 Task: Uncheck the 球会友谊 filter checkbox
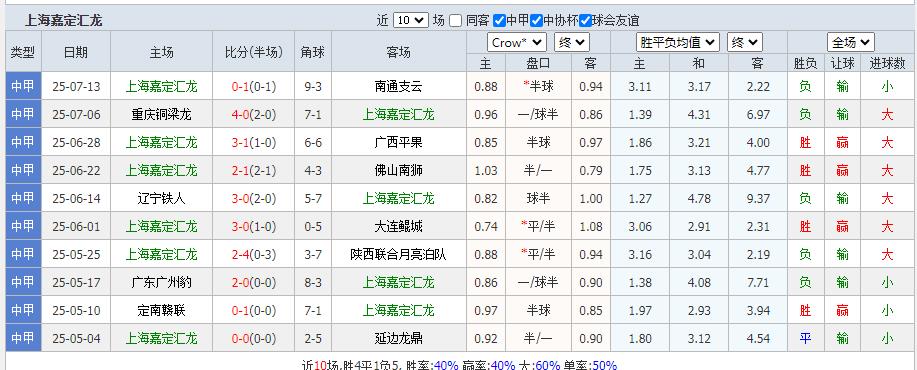tap(585, 20)
